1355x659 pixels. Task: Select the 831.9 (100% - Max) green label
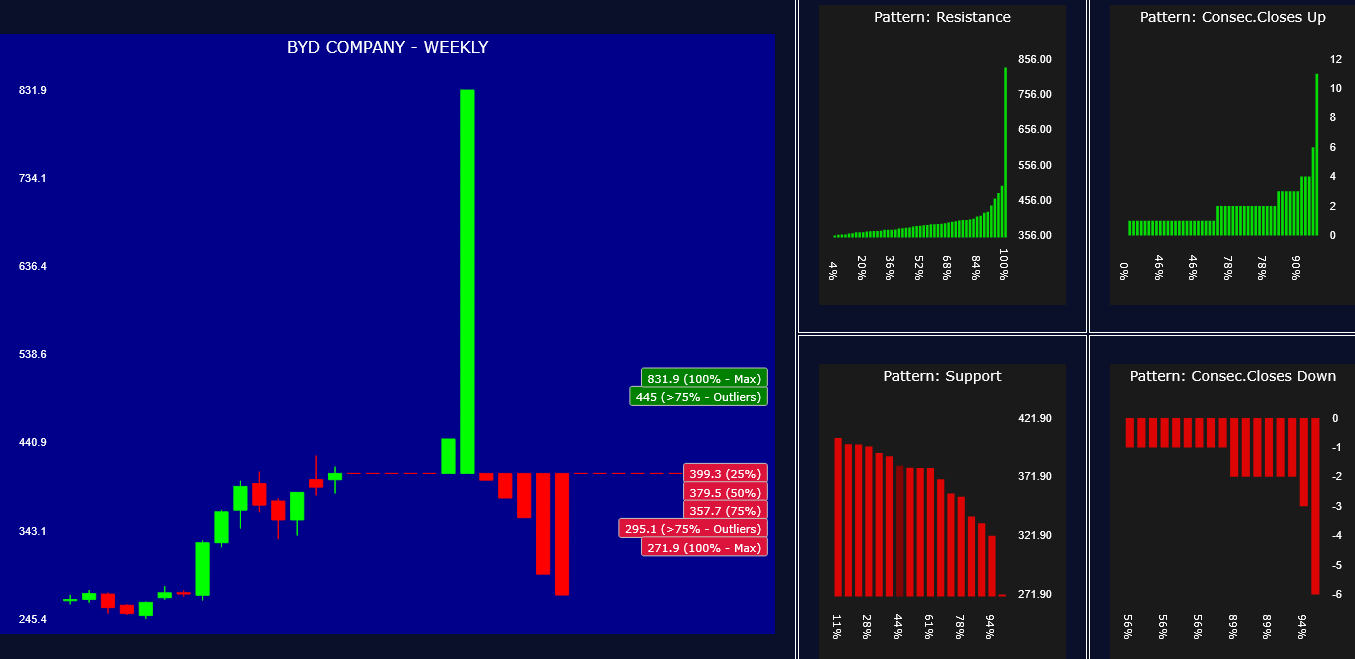tap(704, 379)
